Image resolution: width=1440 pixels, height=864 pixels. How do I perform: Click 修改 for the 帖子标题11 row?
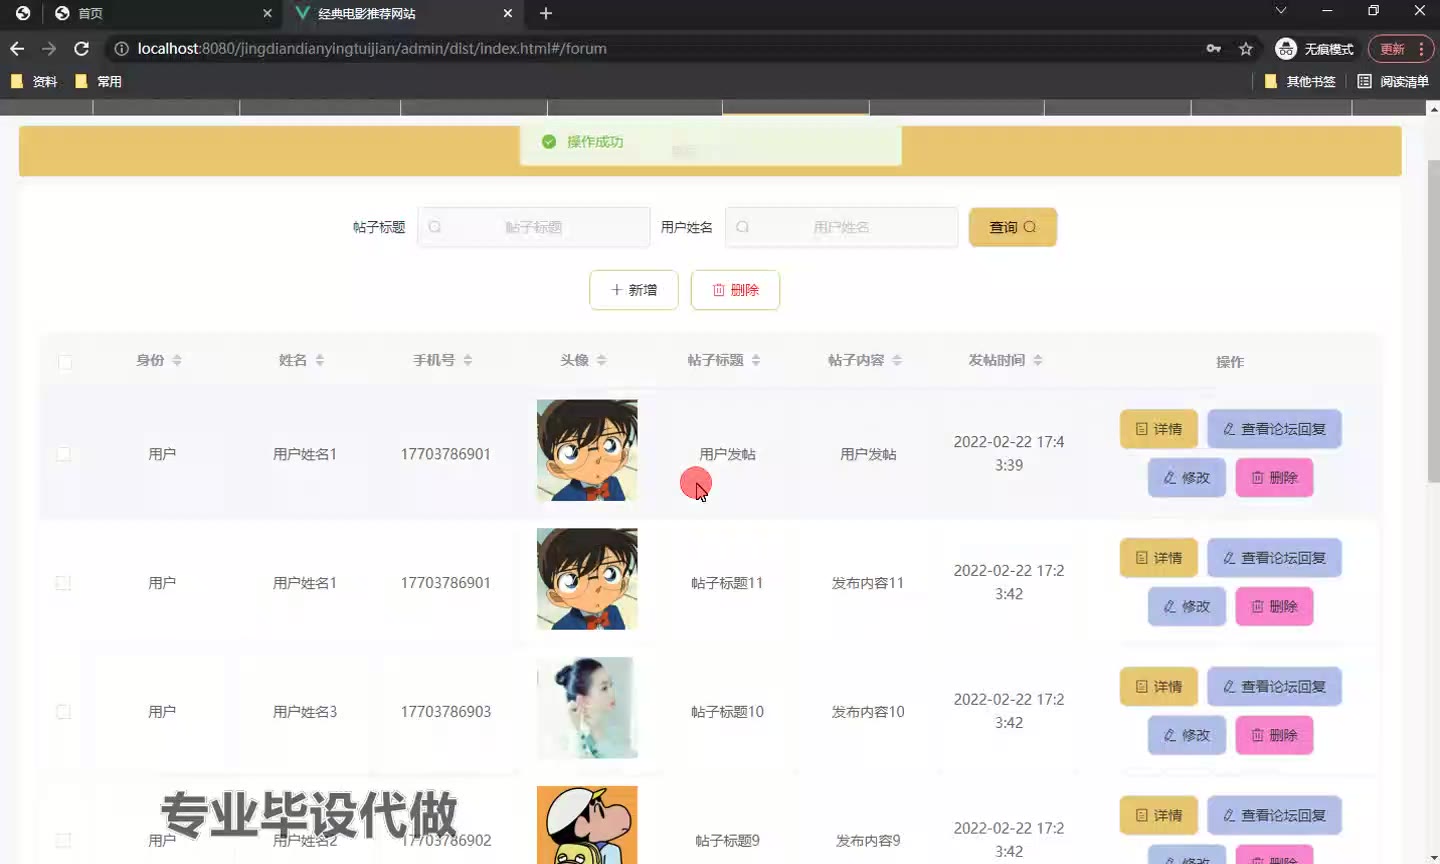1186,607
